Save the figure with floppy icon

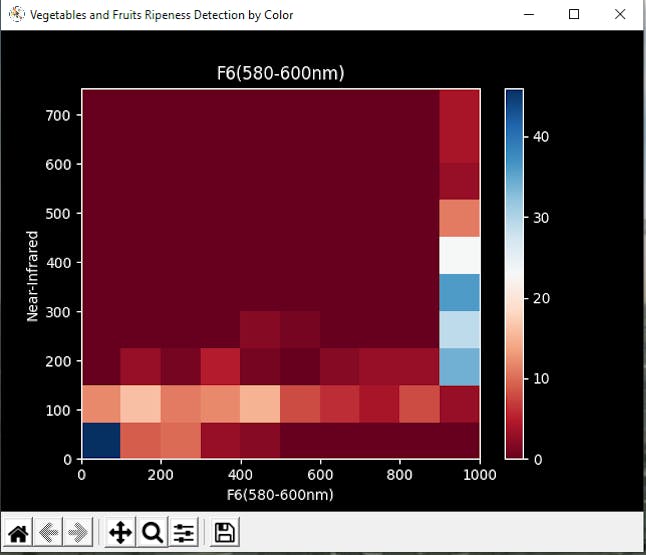click(x=225, y=532)
